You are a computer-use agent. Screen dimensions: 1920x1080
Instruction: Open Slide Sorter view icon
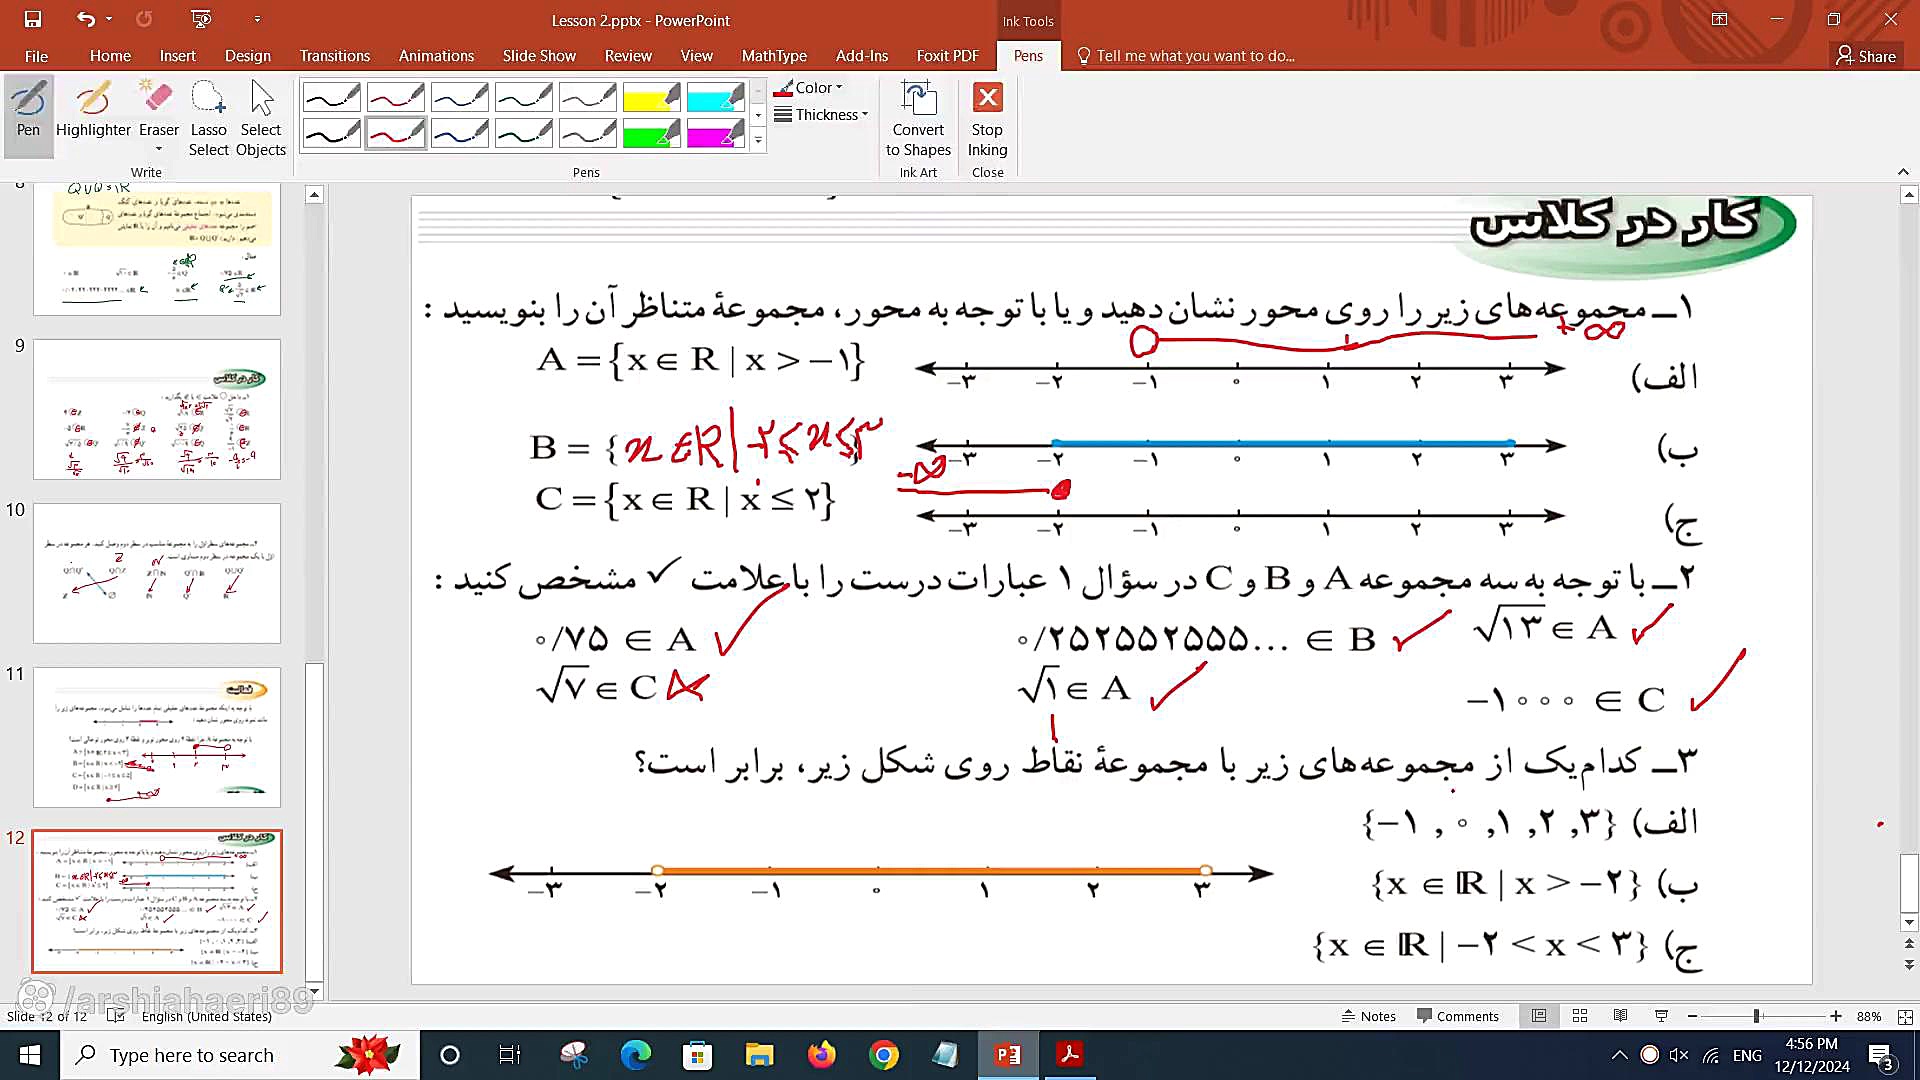coord(1580,1016)
